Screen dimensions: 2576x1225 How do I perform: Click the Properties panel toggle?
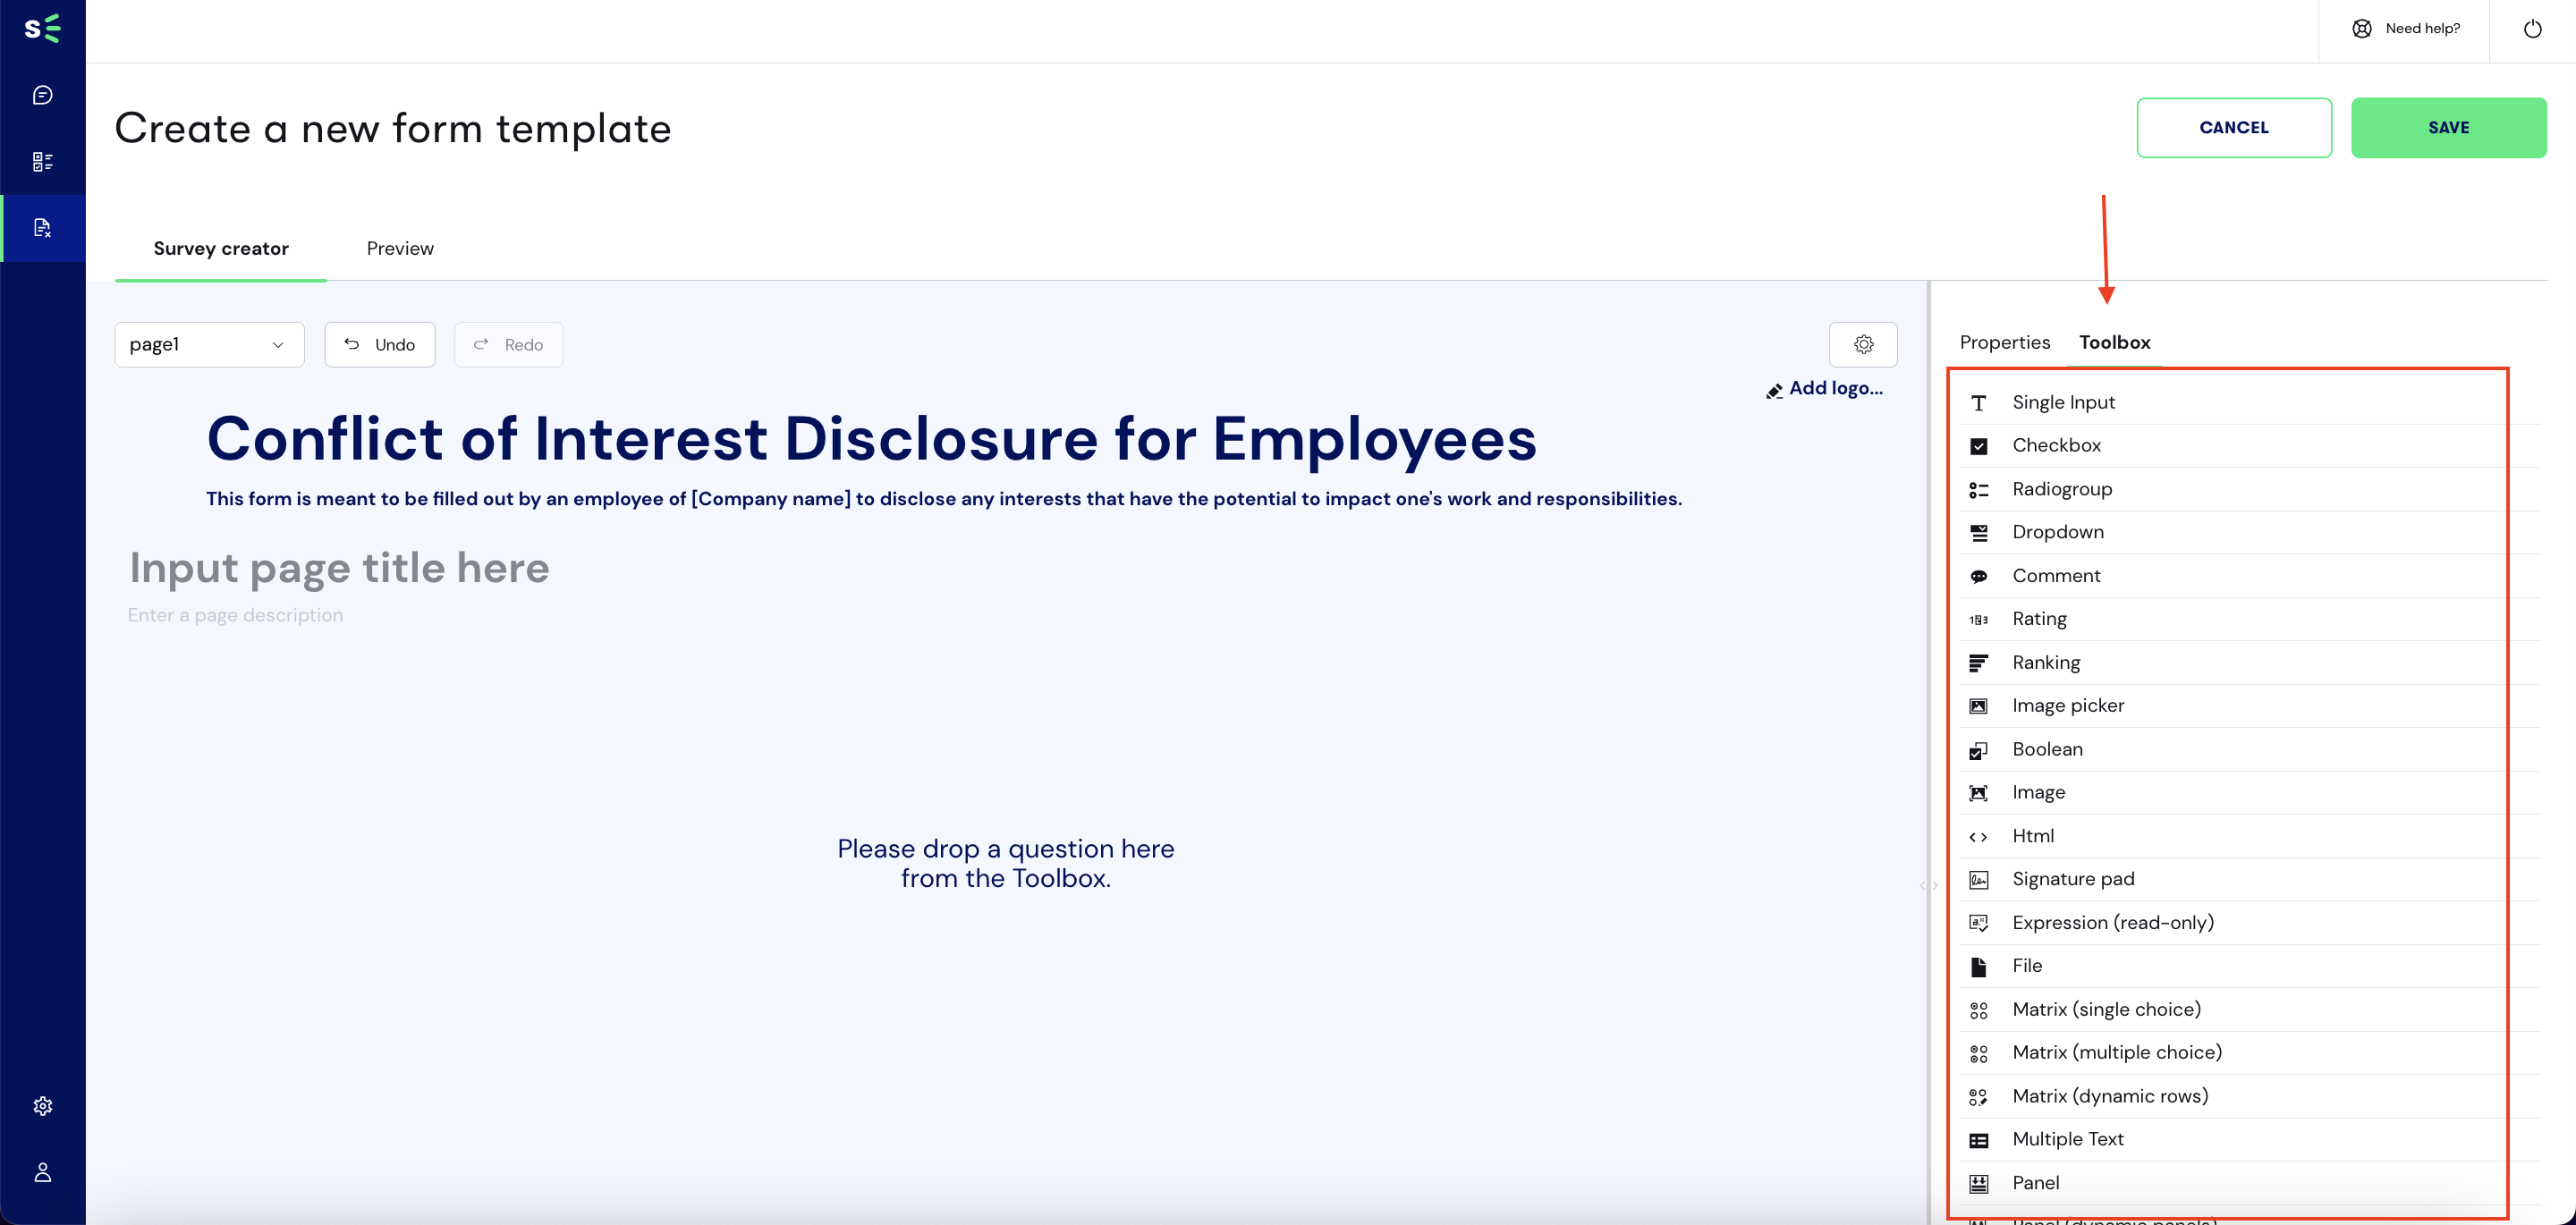coord(2004,342)
